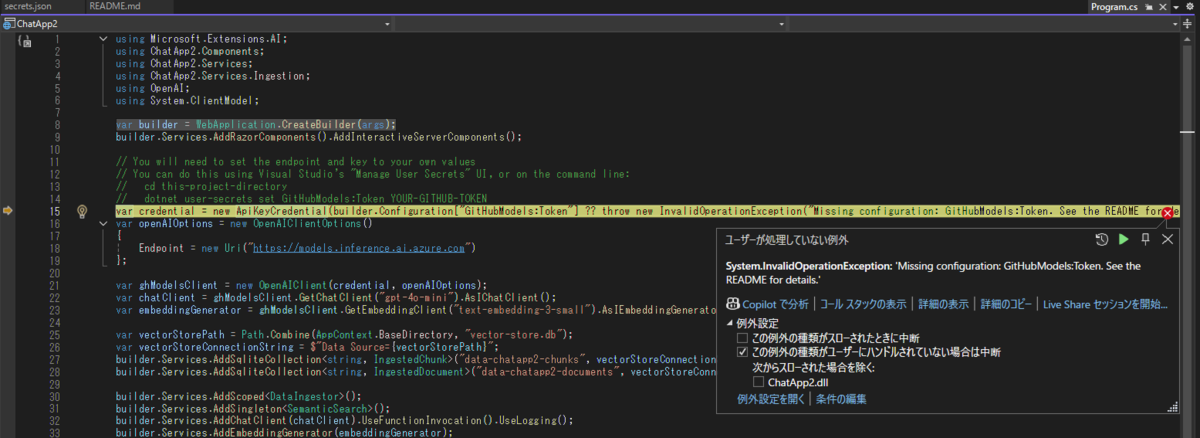This screenshot has height=438, width=1200.
Task: Click the 'WebApplication' text on line 8
Action: 236,124
